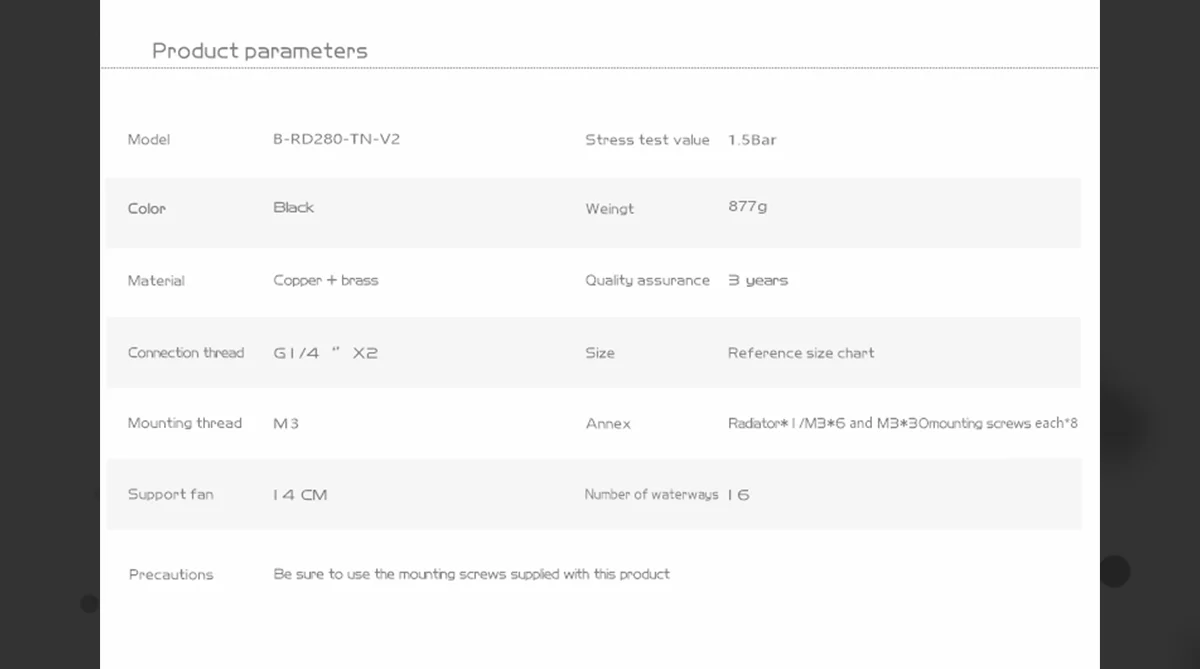Click the Annex label
Image resolution: width=1200 pixels, height=669 pixels.
(x=608, y=424)
